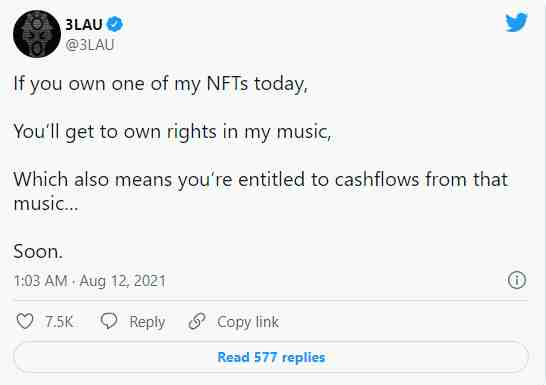Click the 7.5K like count

point(59,322)
